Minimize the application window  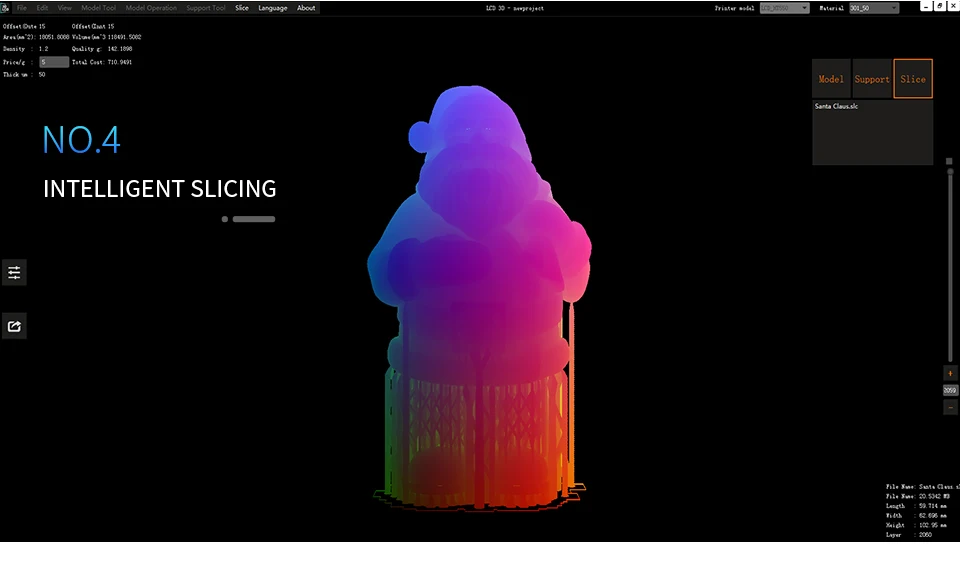(x=926, y=6)
